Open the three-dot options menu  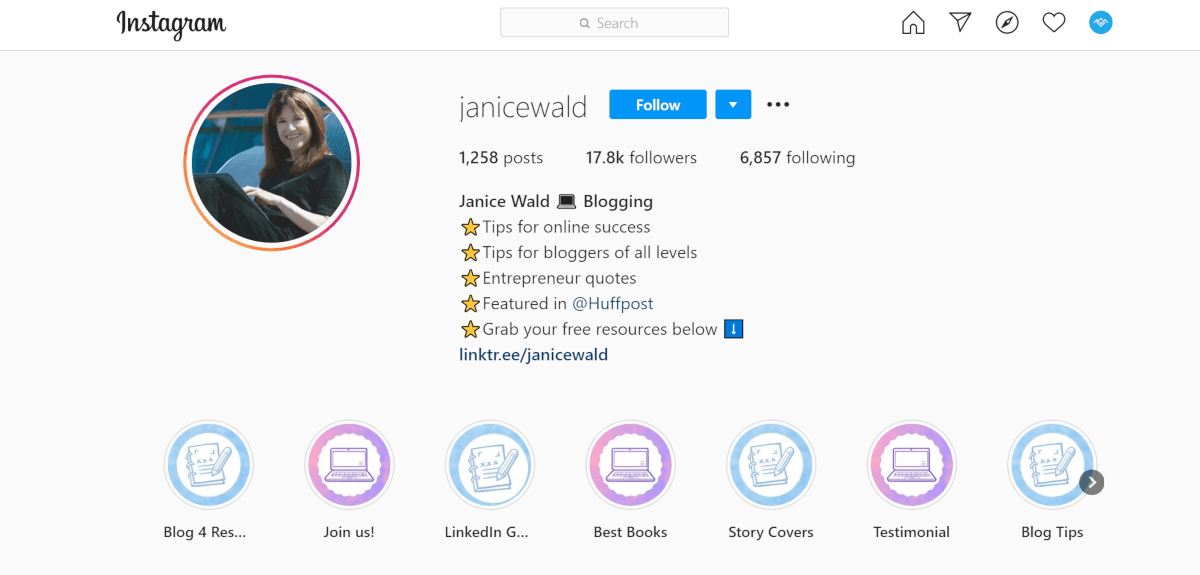[778, 105]
